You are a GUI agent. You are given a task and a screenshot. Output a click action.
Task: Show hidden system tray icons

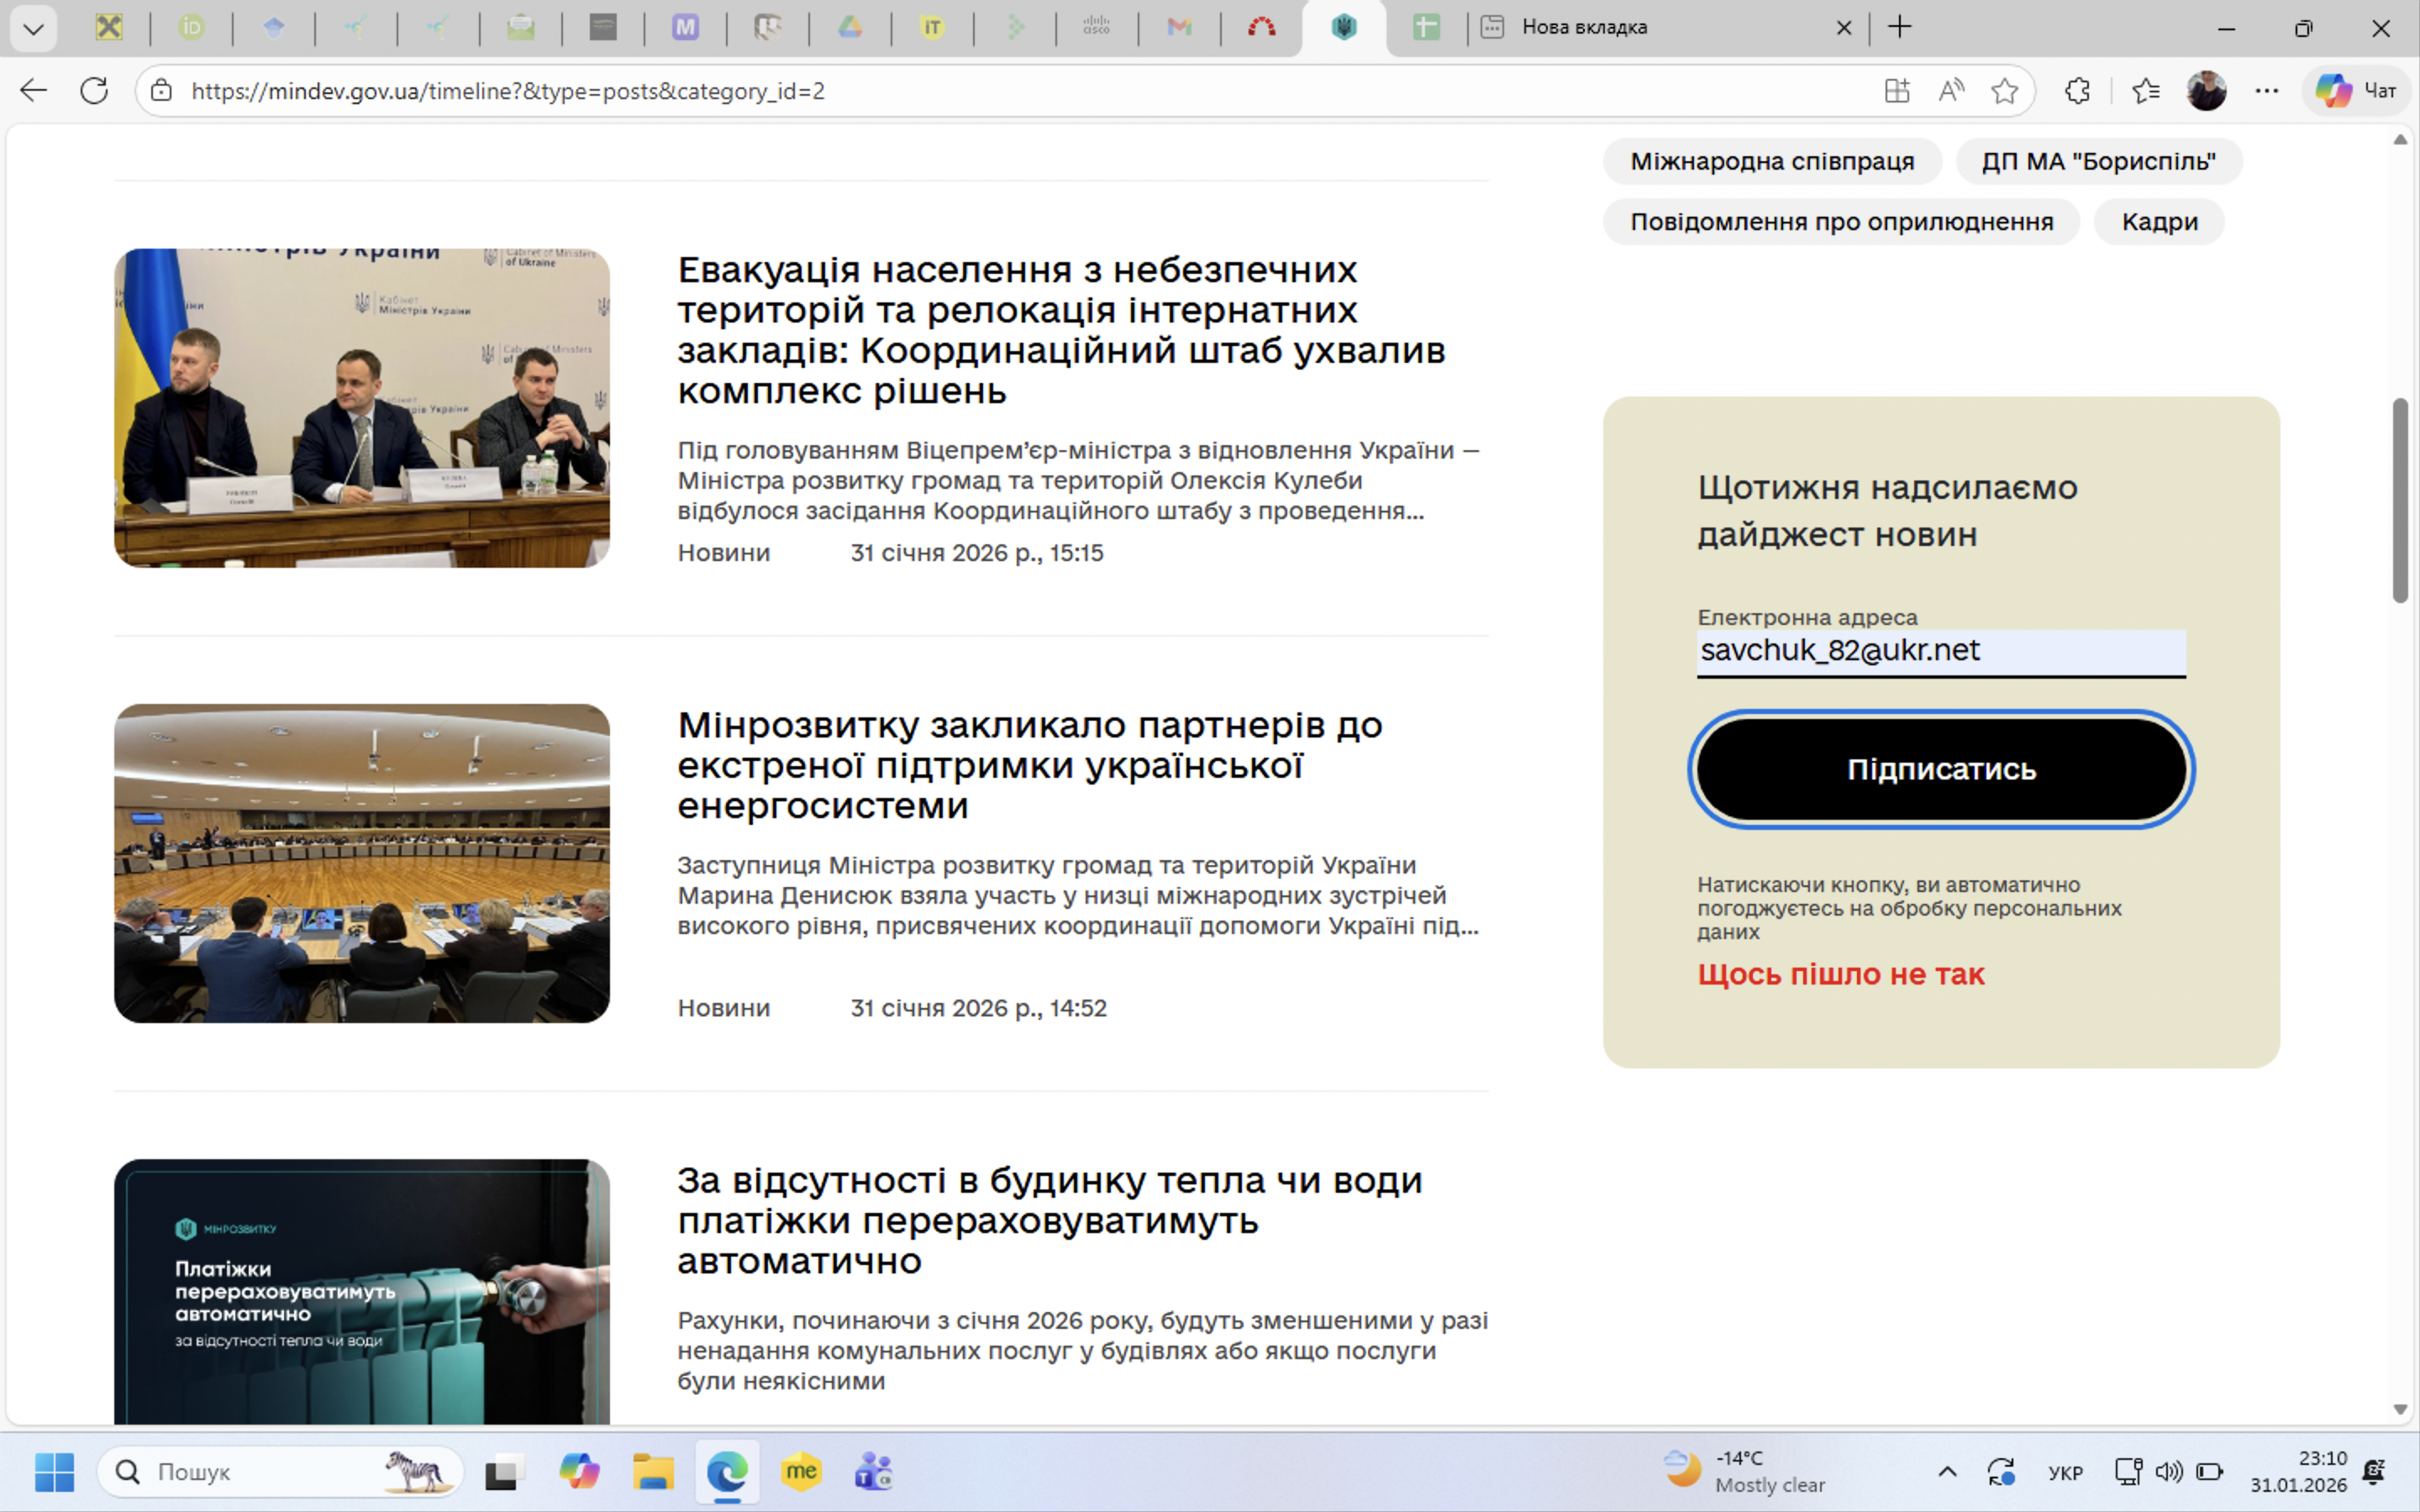pyautogui.click(x=1947, y=1471)
